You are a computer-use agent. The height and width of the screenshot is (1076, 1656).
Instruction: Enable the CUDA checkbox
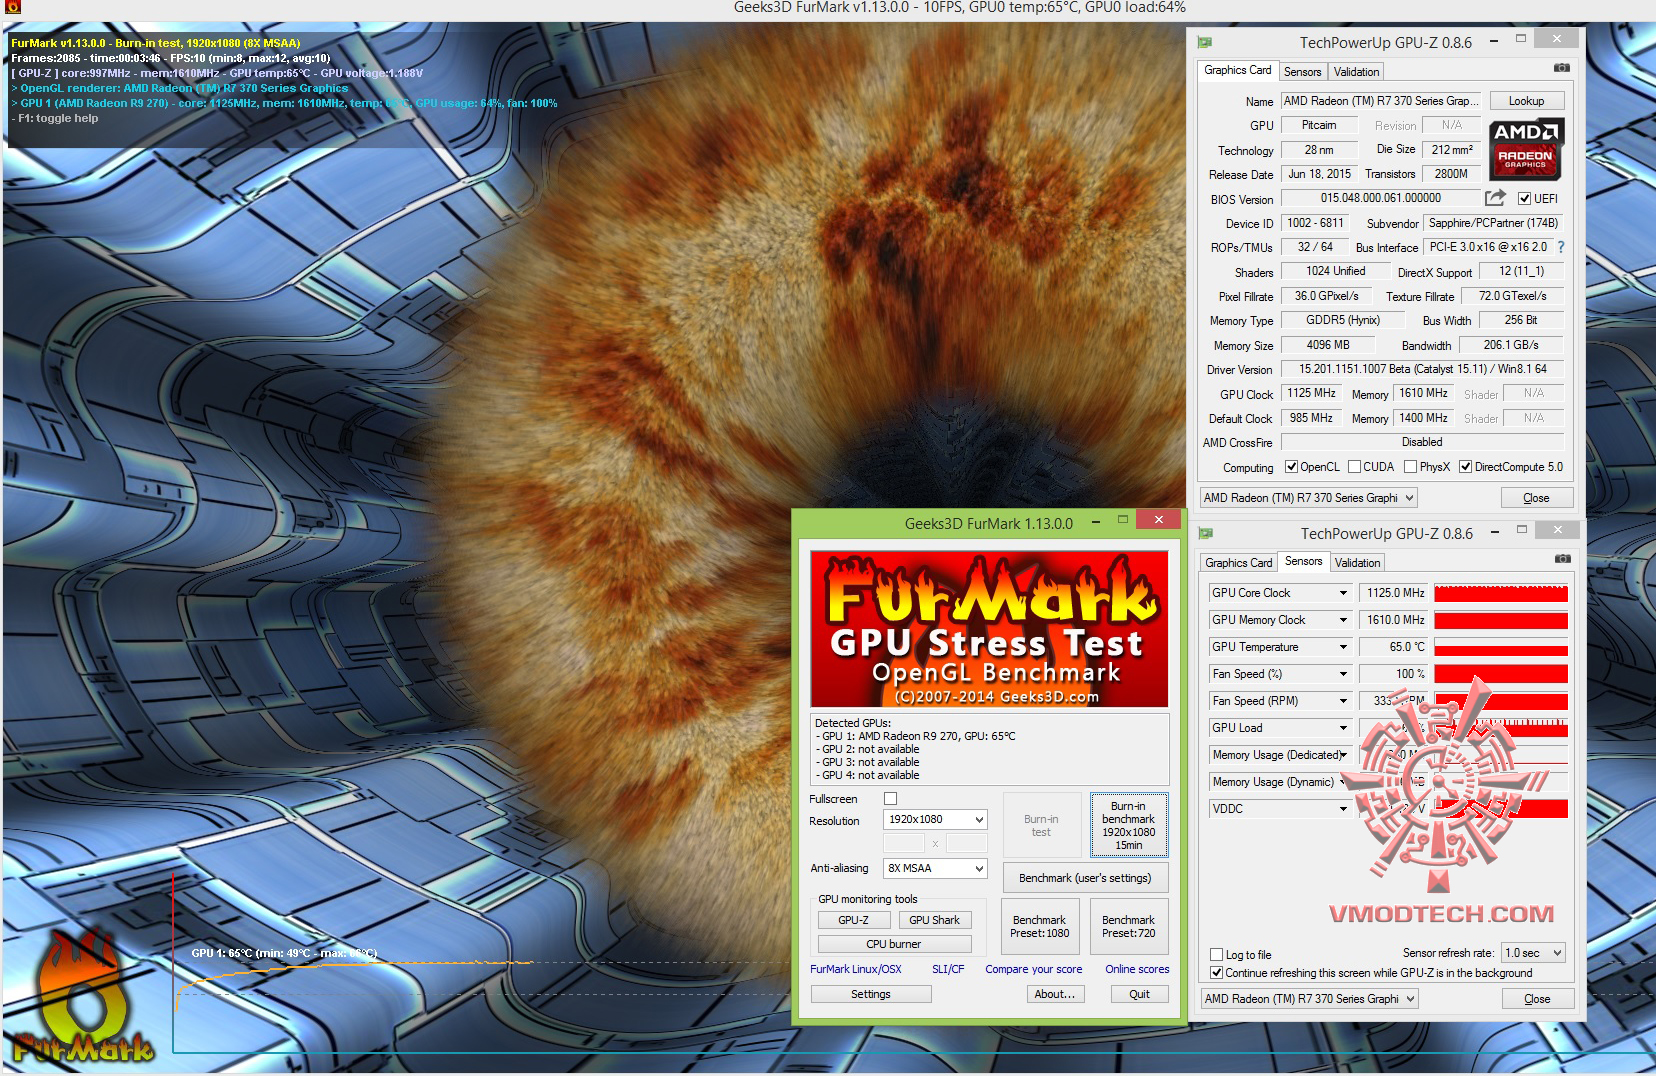click(x=1354, y=467)
